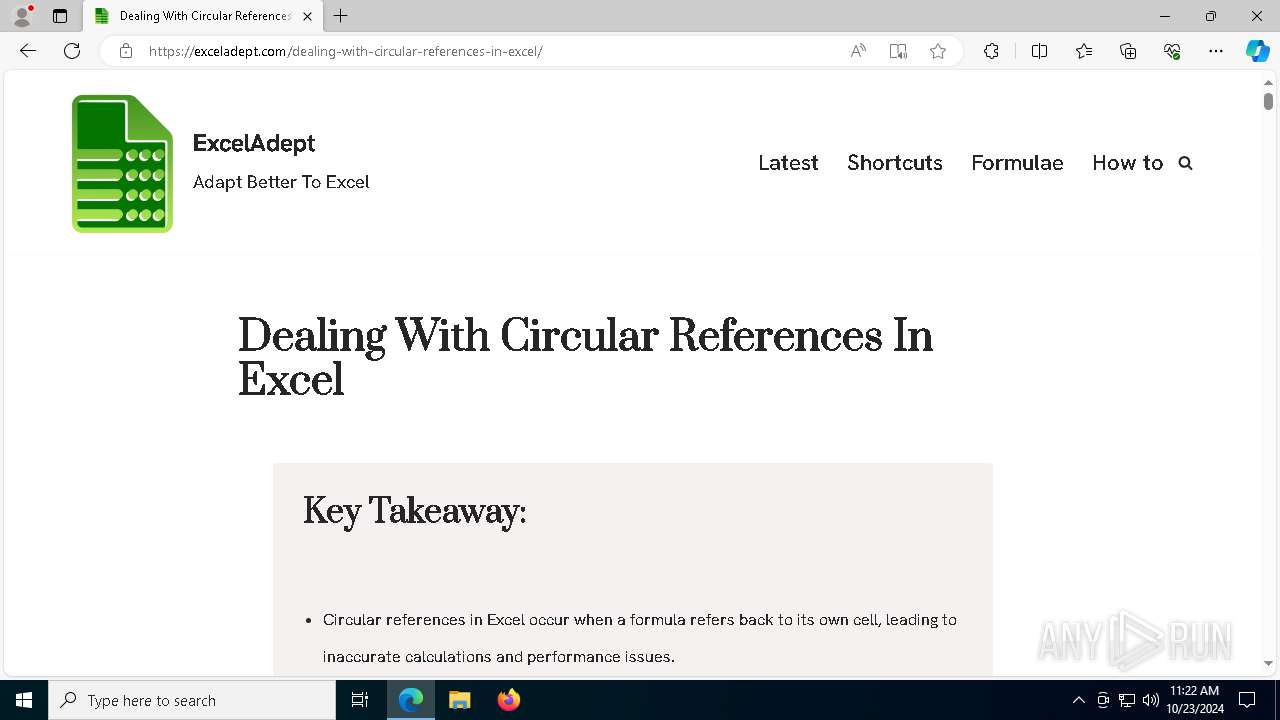Open File Explorer from taskbar
The image size is (1280, 720).
coord(459,700)
